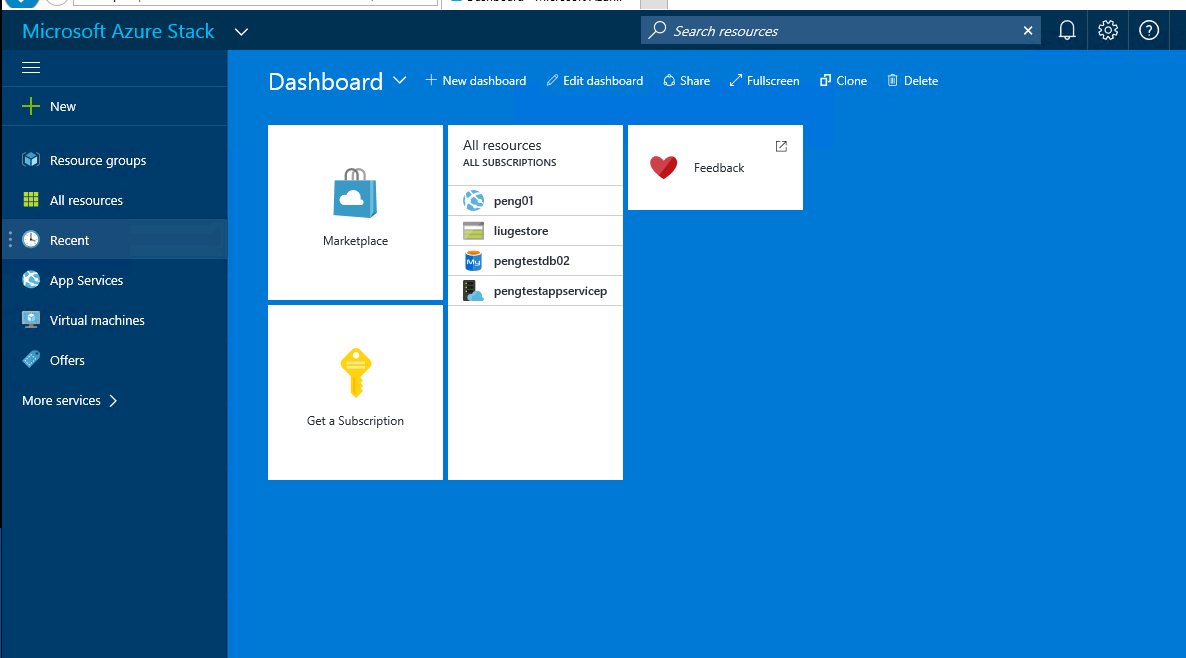Open the peng01 resource
Viewport: 1186px width, 658px height.
pyautogui.click(x=536, y=200)
